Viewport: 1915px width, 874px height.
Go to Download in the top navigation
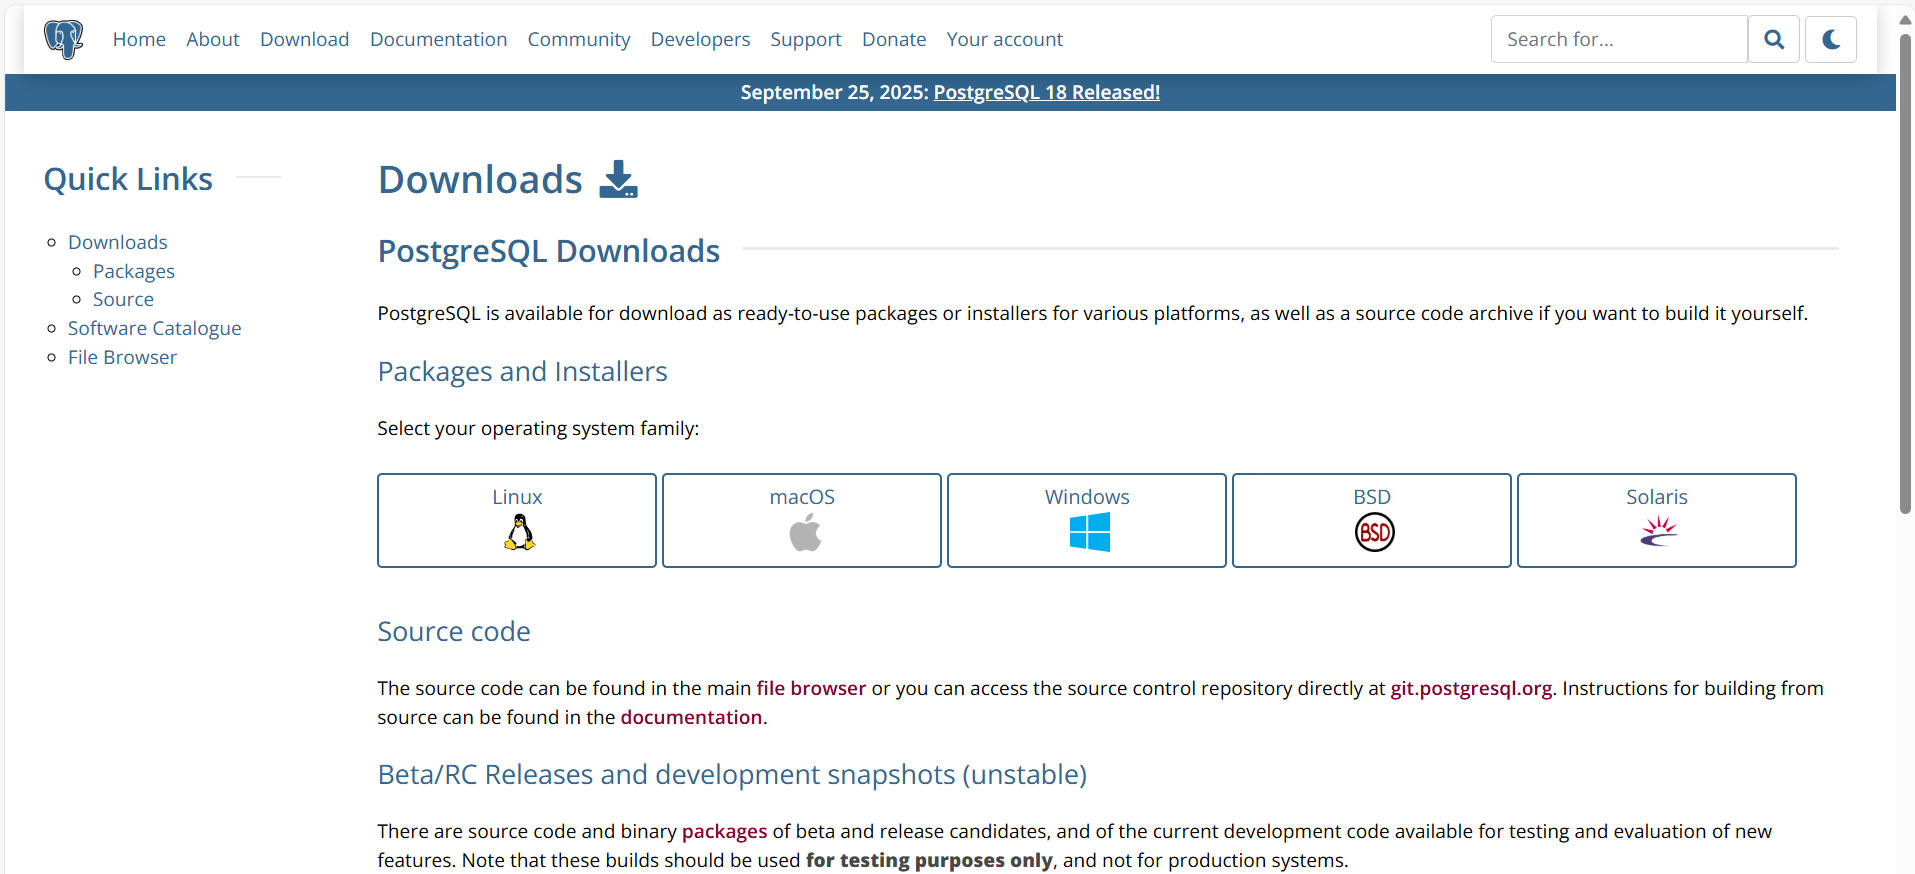[x=304, y=39]
